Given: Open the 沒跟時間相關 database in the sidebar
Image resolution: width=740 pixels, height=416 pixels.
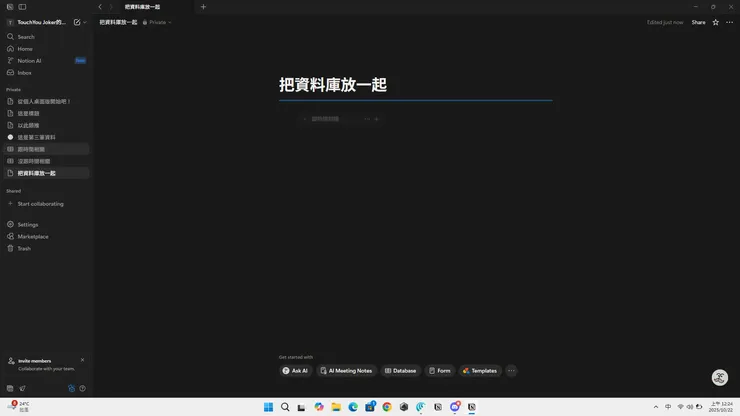Looking at the screenshot, I should 46,161.
